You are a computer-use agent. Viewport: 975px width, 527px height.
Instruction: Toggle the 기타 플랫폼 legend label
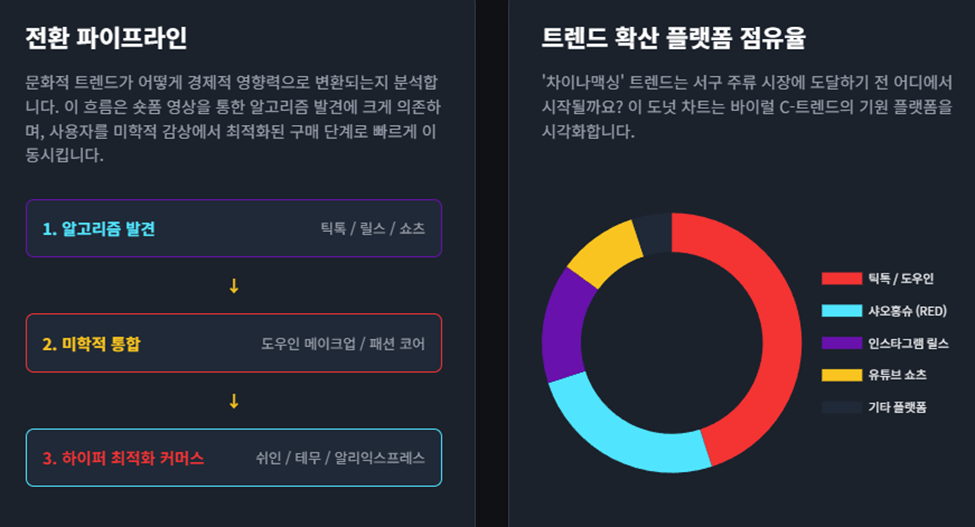click(x=897, y=407)
